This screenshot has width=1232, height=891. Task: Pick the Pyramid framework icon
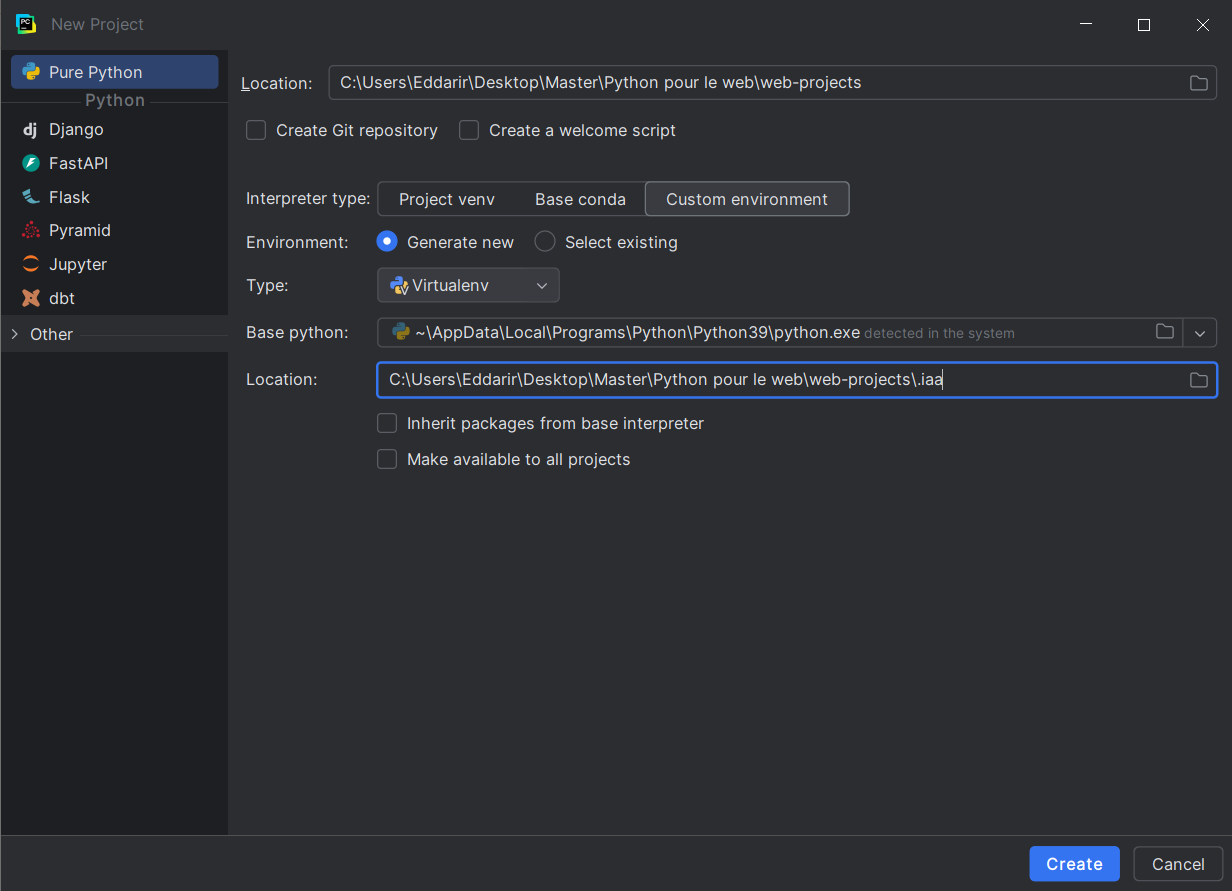tap(31, 230)
